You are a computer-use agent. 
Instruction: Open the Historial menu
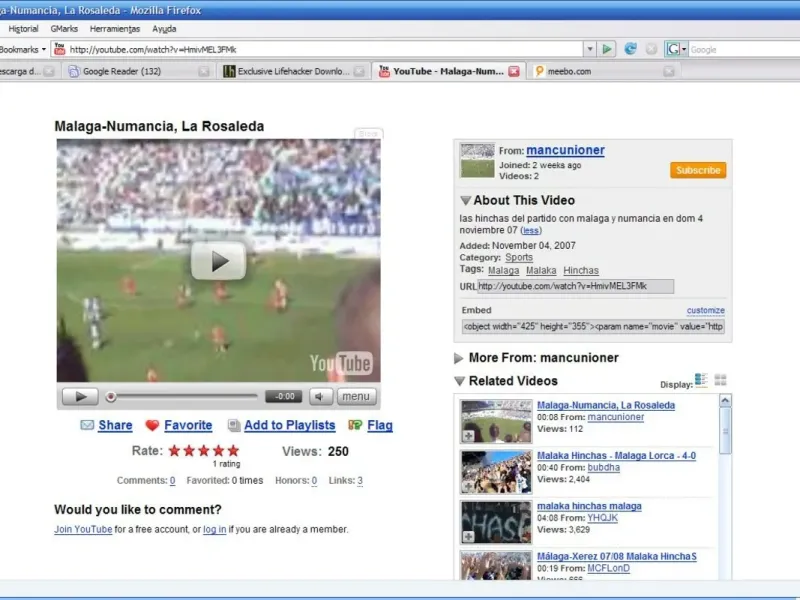23,29
